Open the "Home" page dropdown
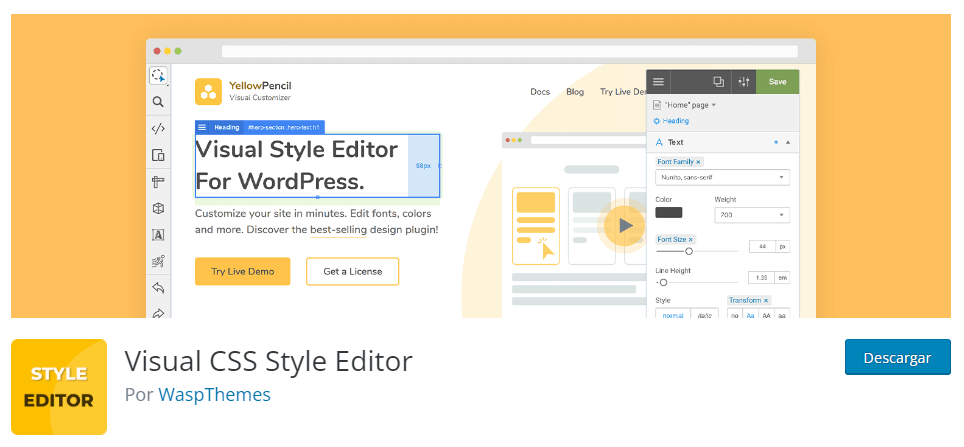Screen dimensions: 964x447 tap(690, 105)
